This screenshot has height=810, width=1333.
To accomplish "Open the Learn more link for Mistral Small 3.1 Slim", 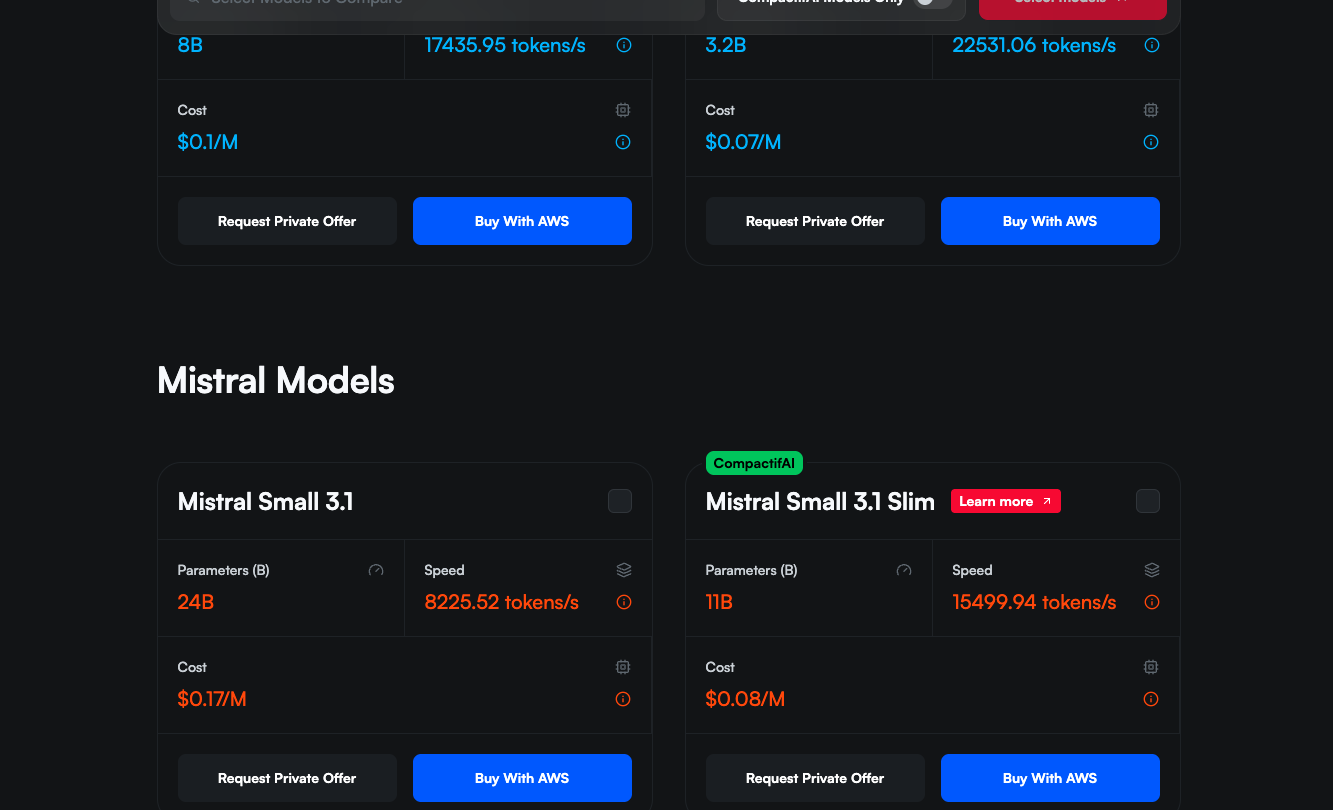I will pos(1005,501).
